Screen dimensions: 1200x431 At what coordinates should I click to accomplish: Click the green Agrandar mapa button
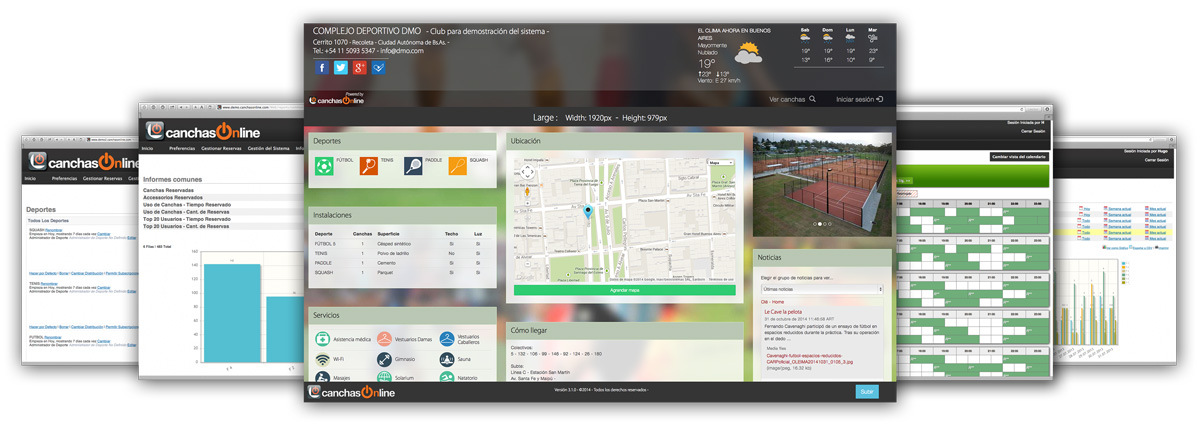pos(624,290)
